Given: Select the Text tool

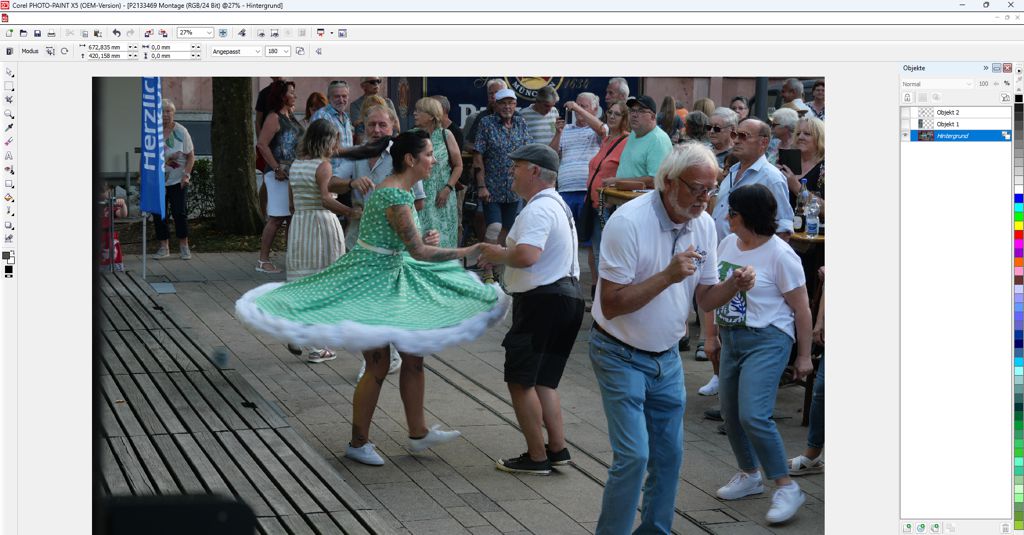Looking at the screenshot, I should pos(9,155).
